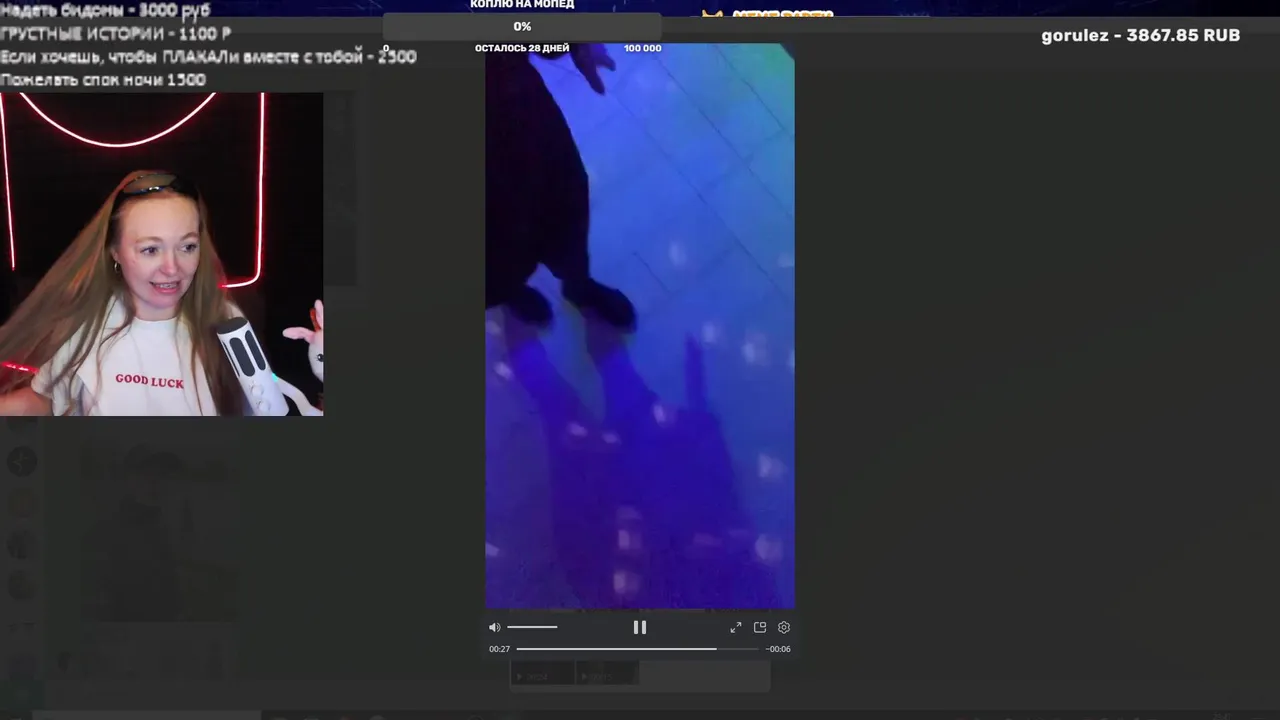Click the vertical video frame
Screen dimensions: 1280x720
coord(640,326)
